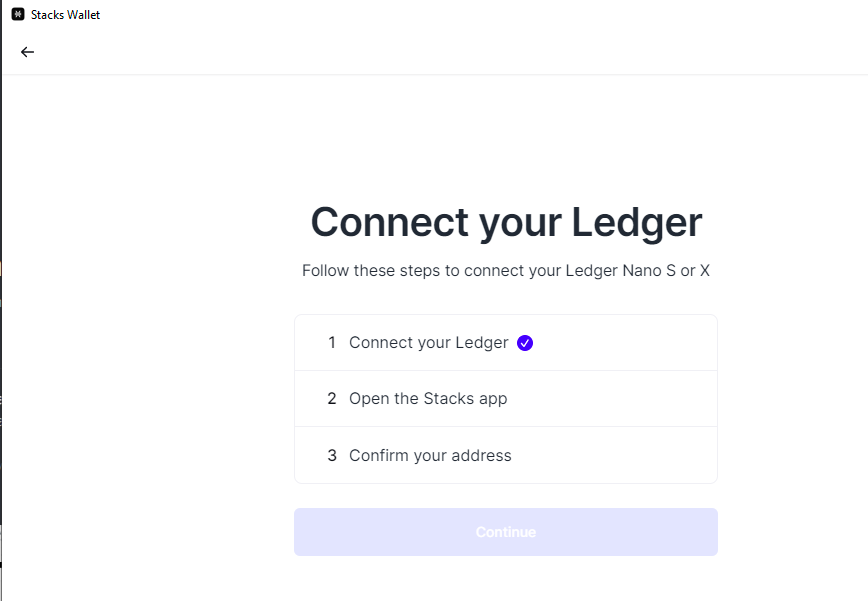Select the 'Open the Stacks app' step row
Image resolution: width=868 pixels, height=601 pixels.
point(505,398)
